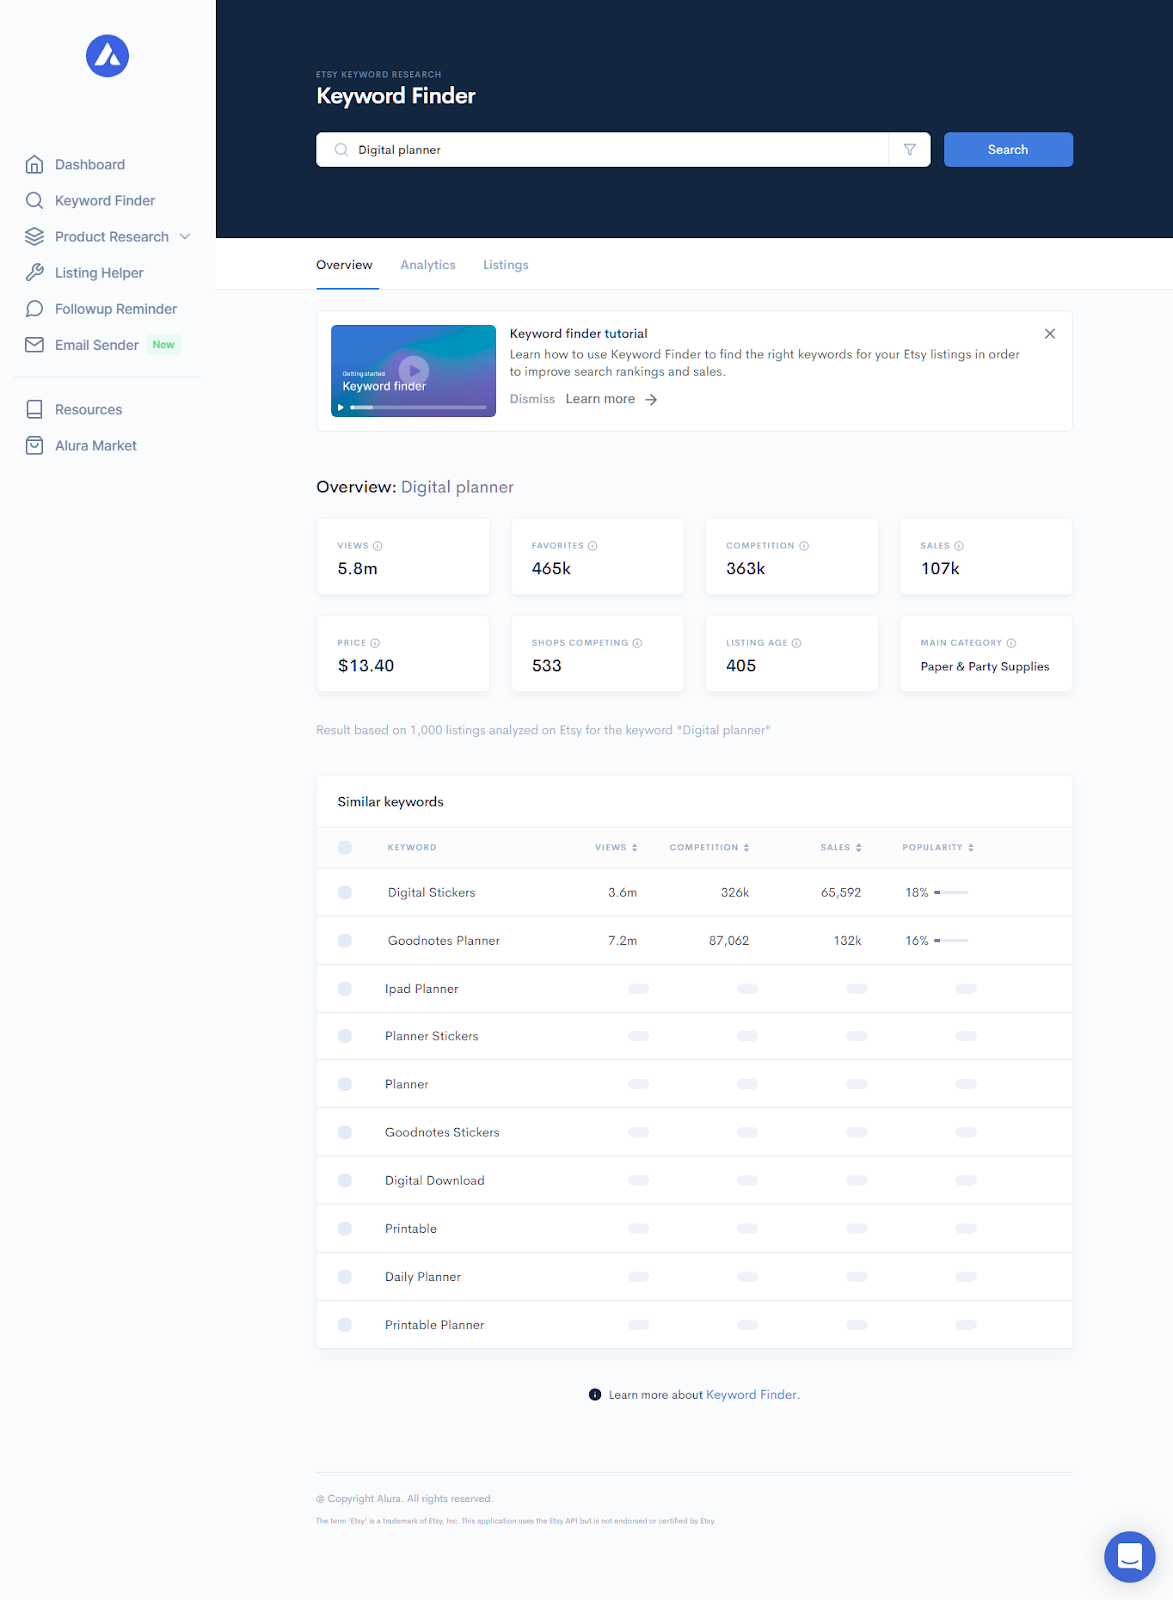Dismiss the tutorial banner via Dismiss link
Viewport: 1173px width, 1600px height.
(x=532, y=399)
